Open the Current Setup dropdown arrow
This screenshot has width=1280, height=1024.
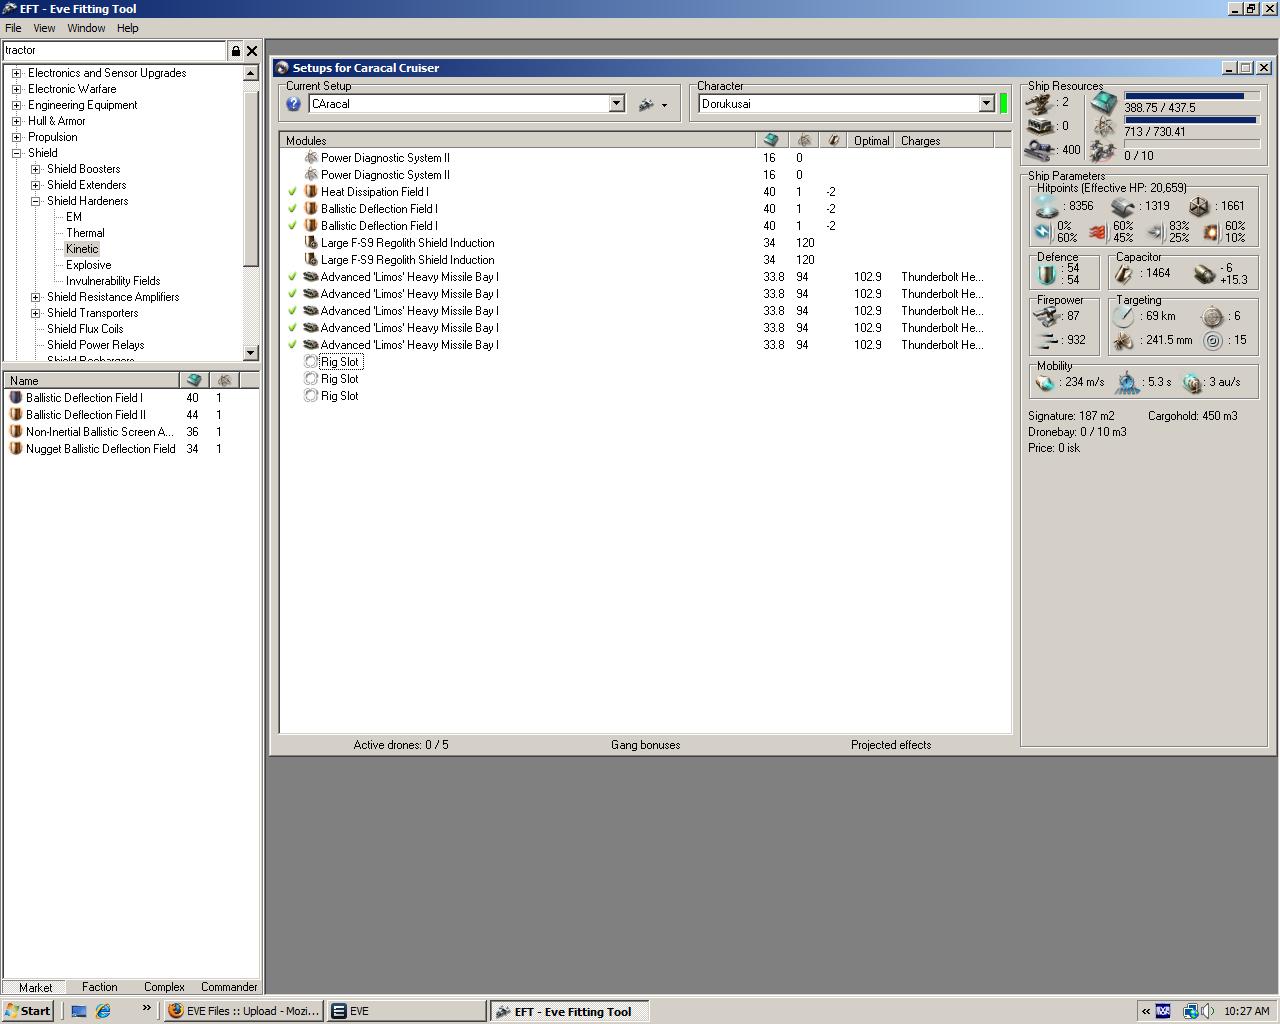point(617,104)
